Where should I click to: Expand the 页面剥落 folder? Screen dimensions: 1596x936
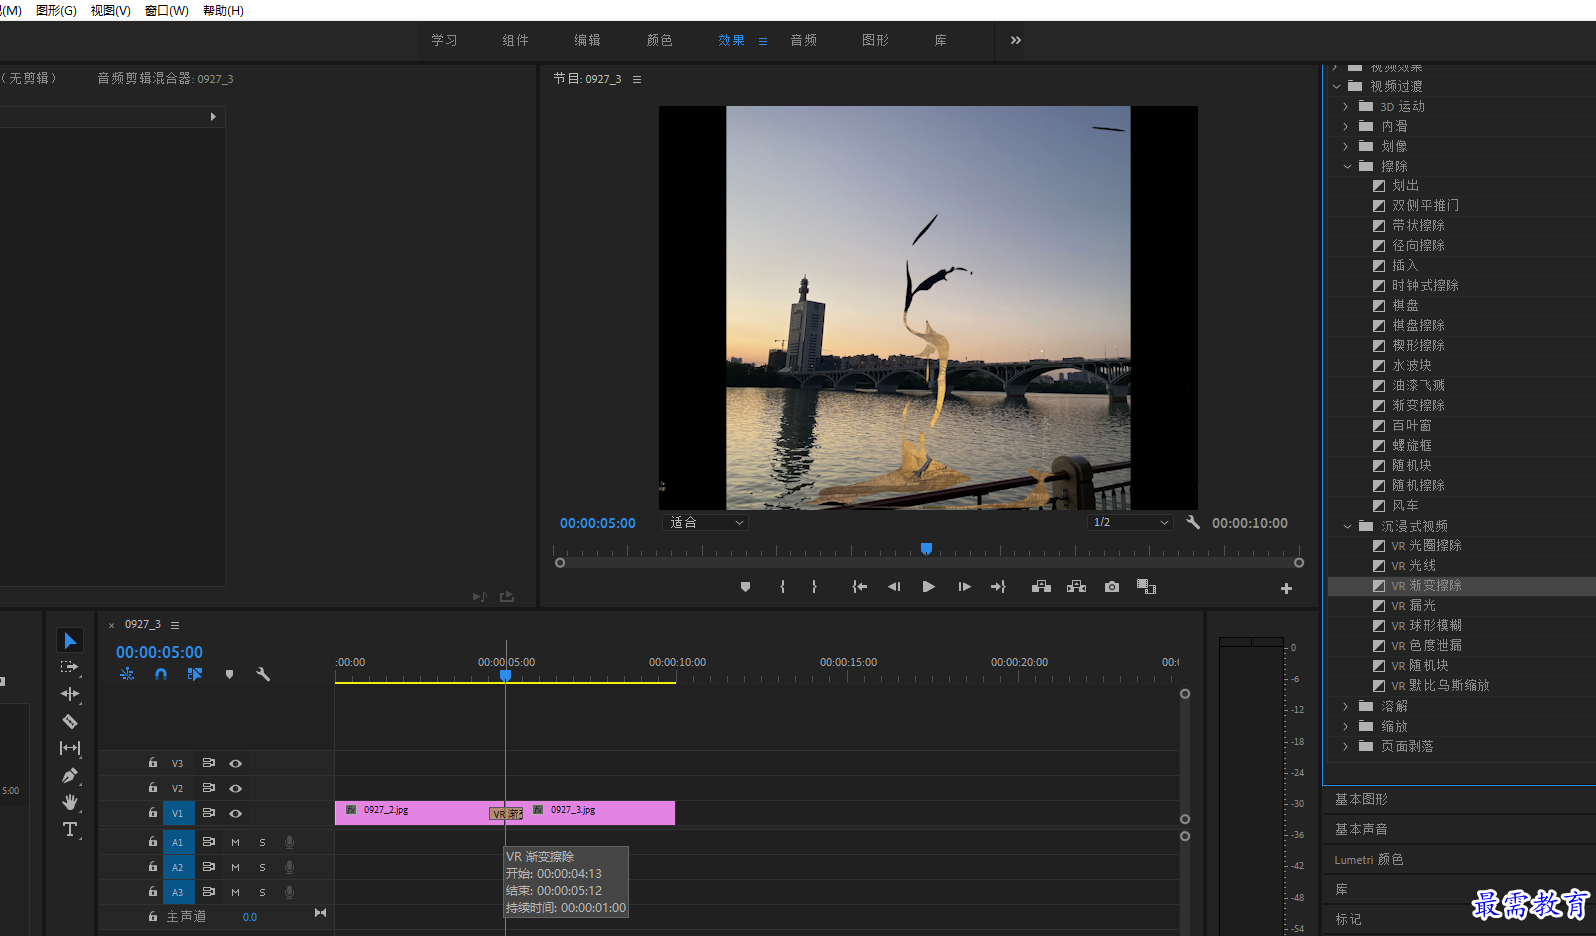pos(1346,746)
